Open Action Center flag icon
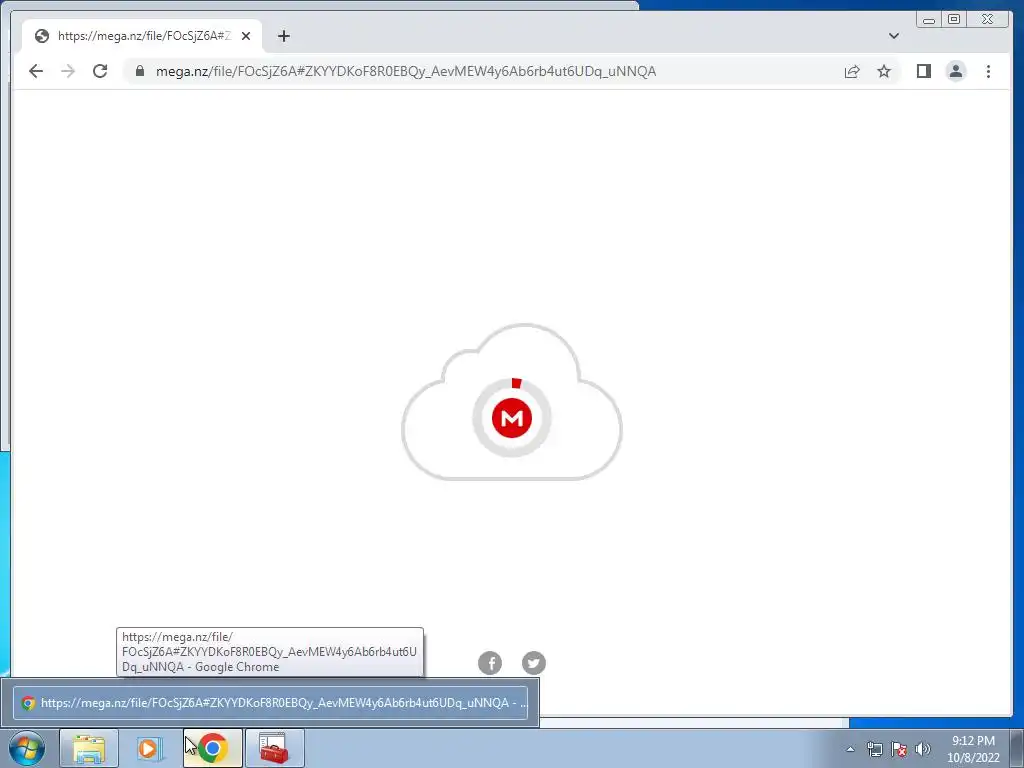 pyautogui.click(x=899, y=749)
